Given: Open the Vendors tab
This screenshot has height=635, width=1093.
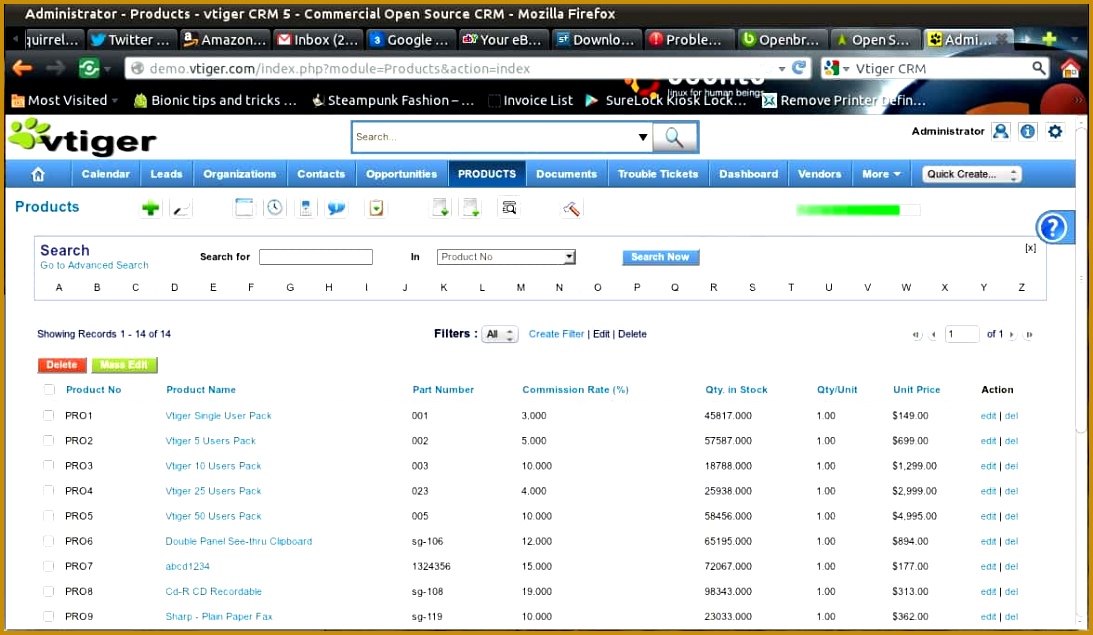Looking at the screenshot, I should [x=819, y=174].
